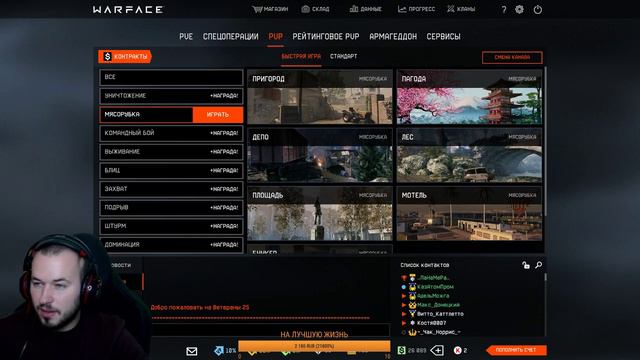Open the Прогресс chart icon

tap(402, 9)
